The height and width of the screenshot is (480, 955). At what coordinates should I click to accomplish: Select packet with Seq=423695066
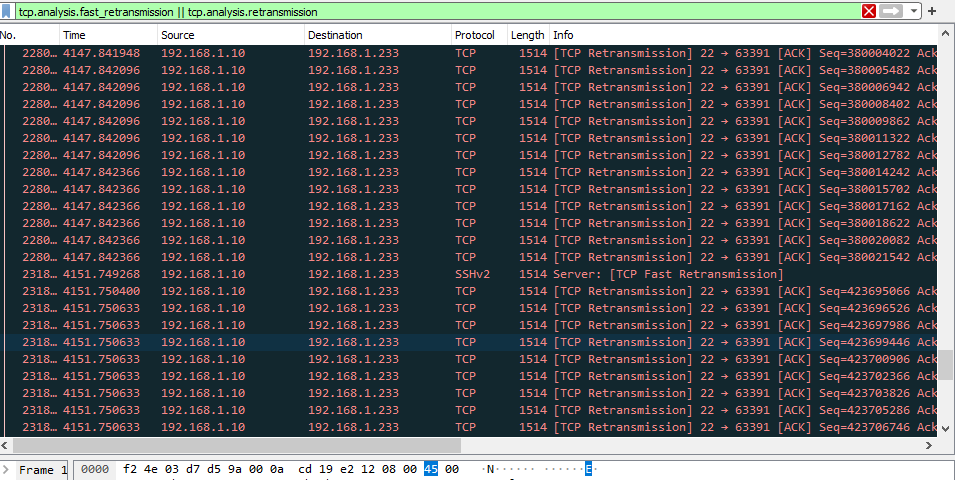pos(469,291)
